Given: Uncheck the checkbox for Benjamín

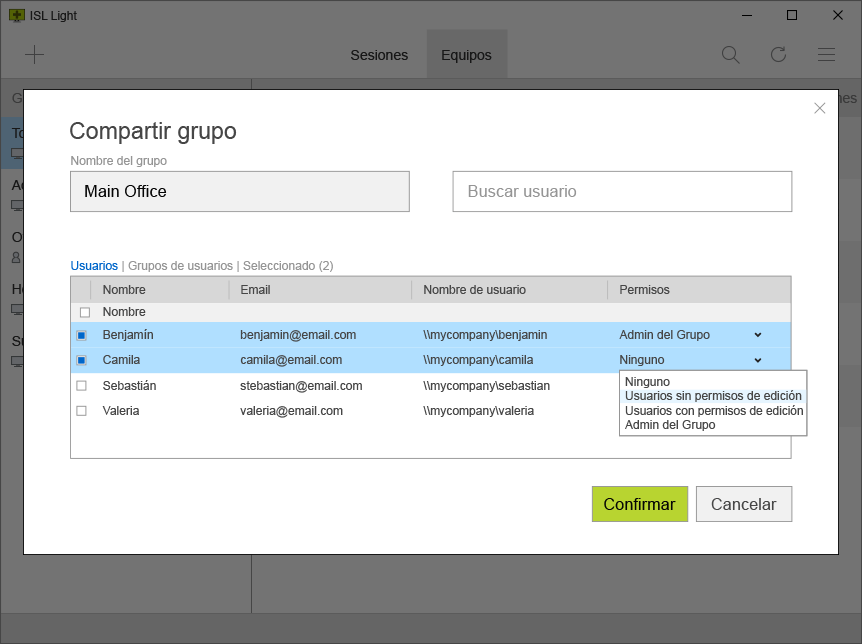Looking at the screenshot, I should [82, 335].
